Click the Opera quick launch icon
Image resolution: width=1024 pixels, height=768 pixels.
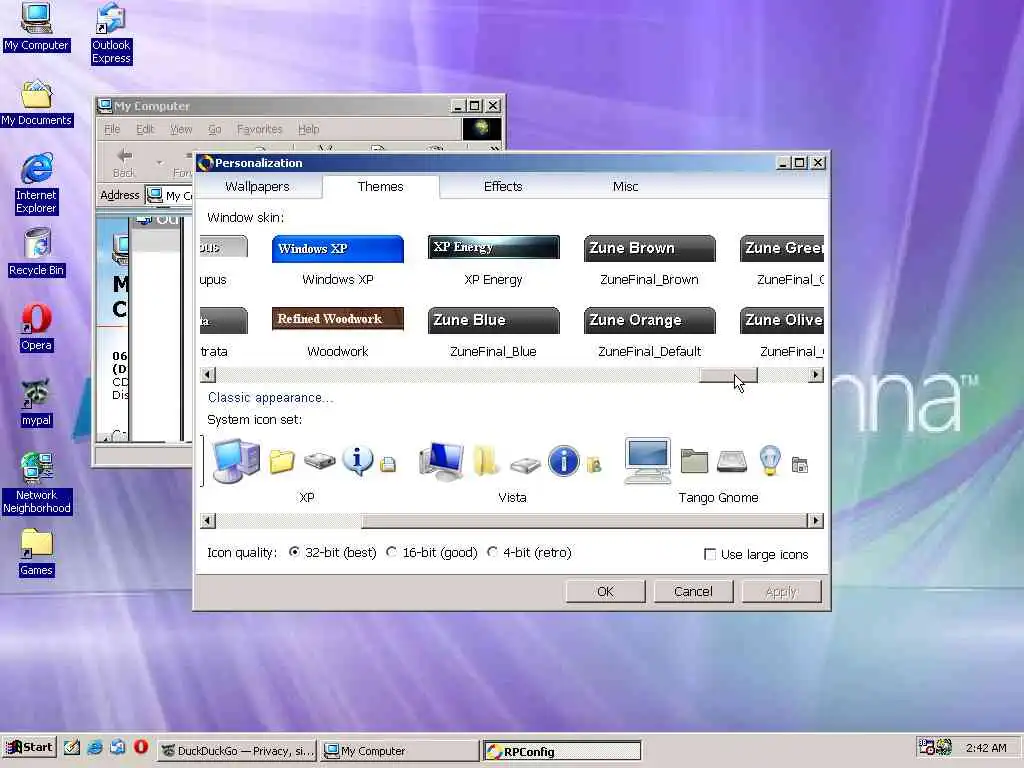click(x=141, y=747)
